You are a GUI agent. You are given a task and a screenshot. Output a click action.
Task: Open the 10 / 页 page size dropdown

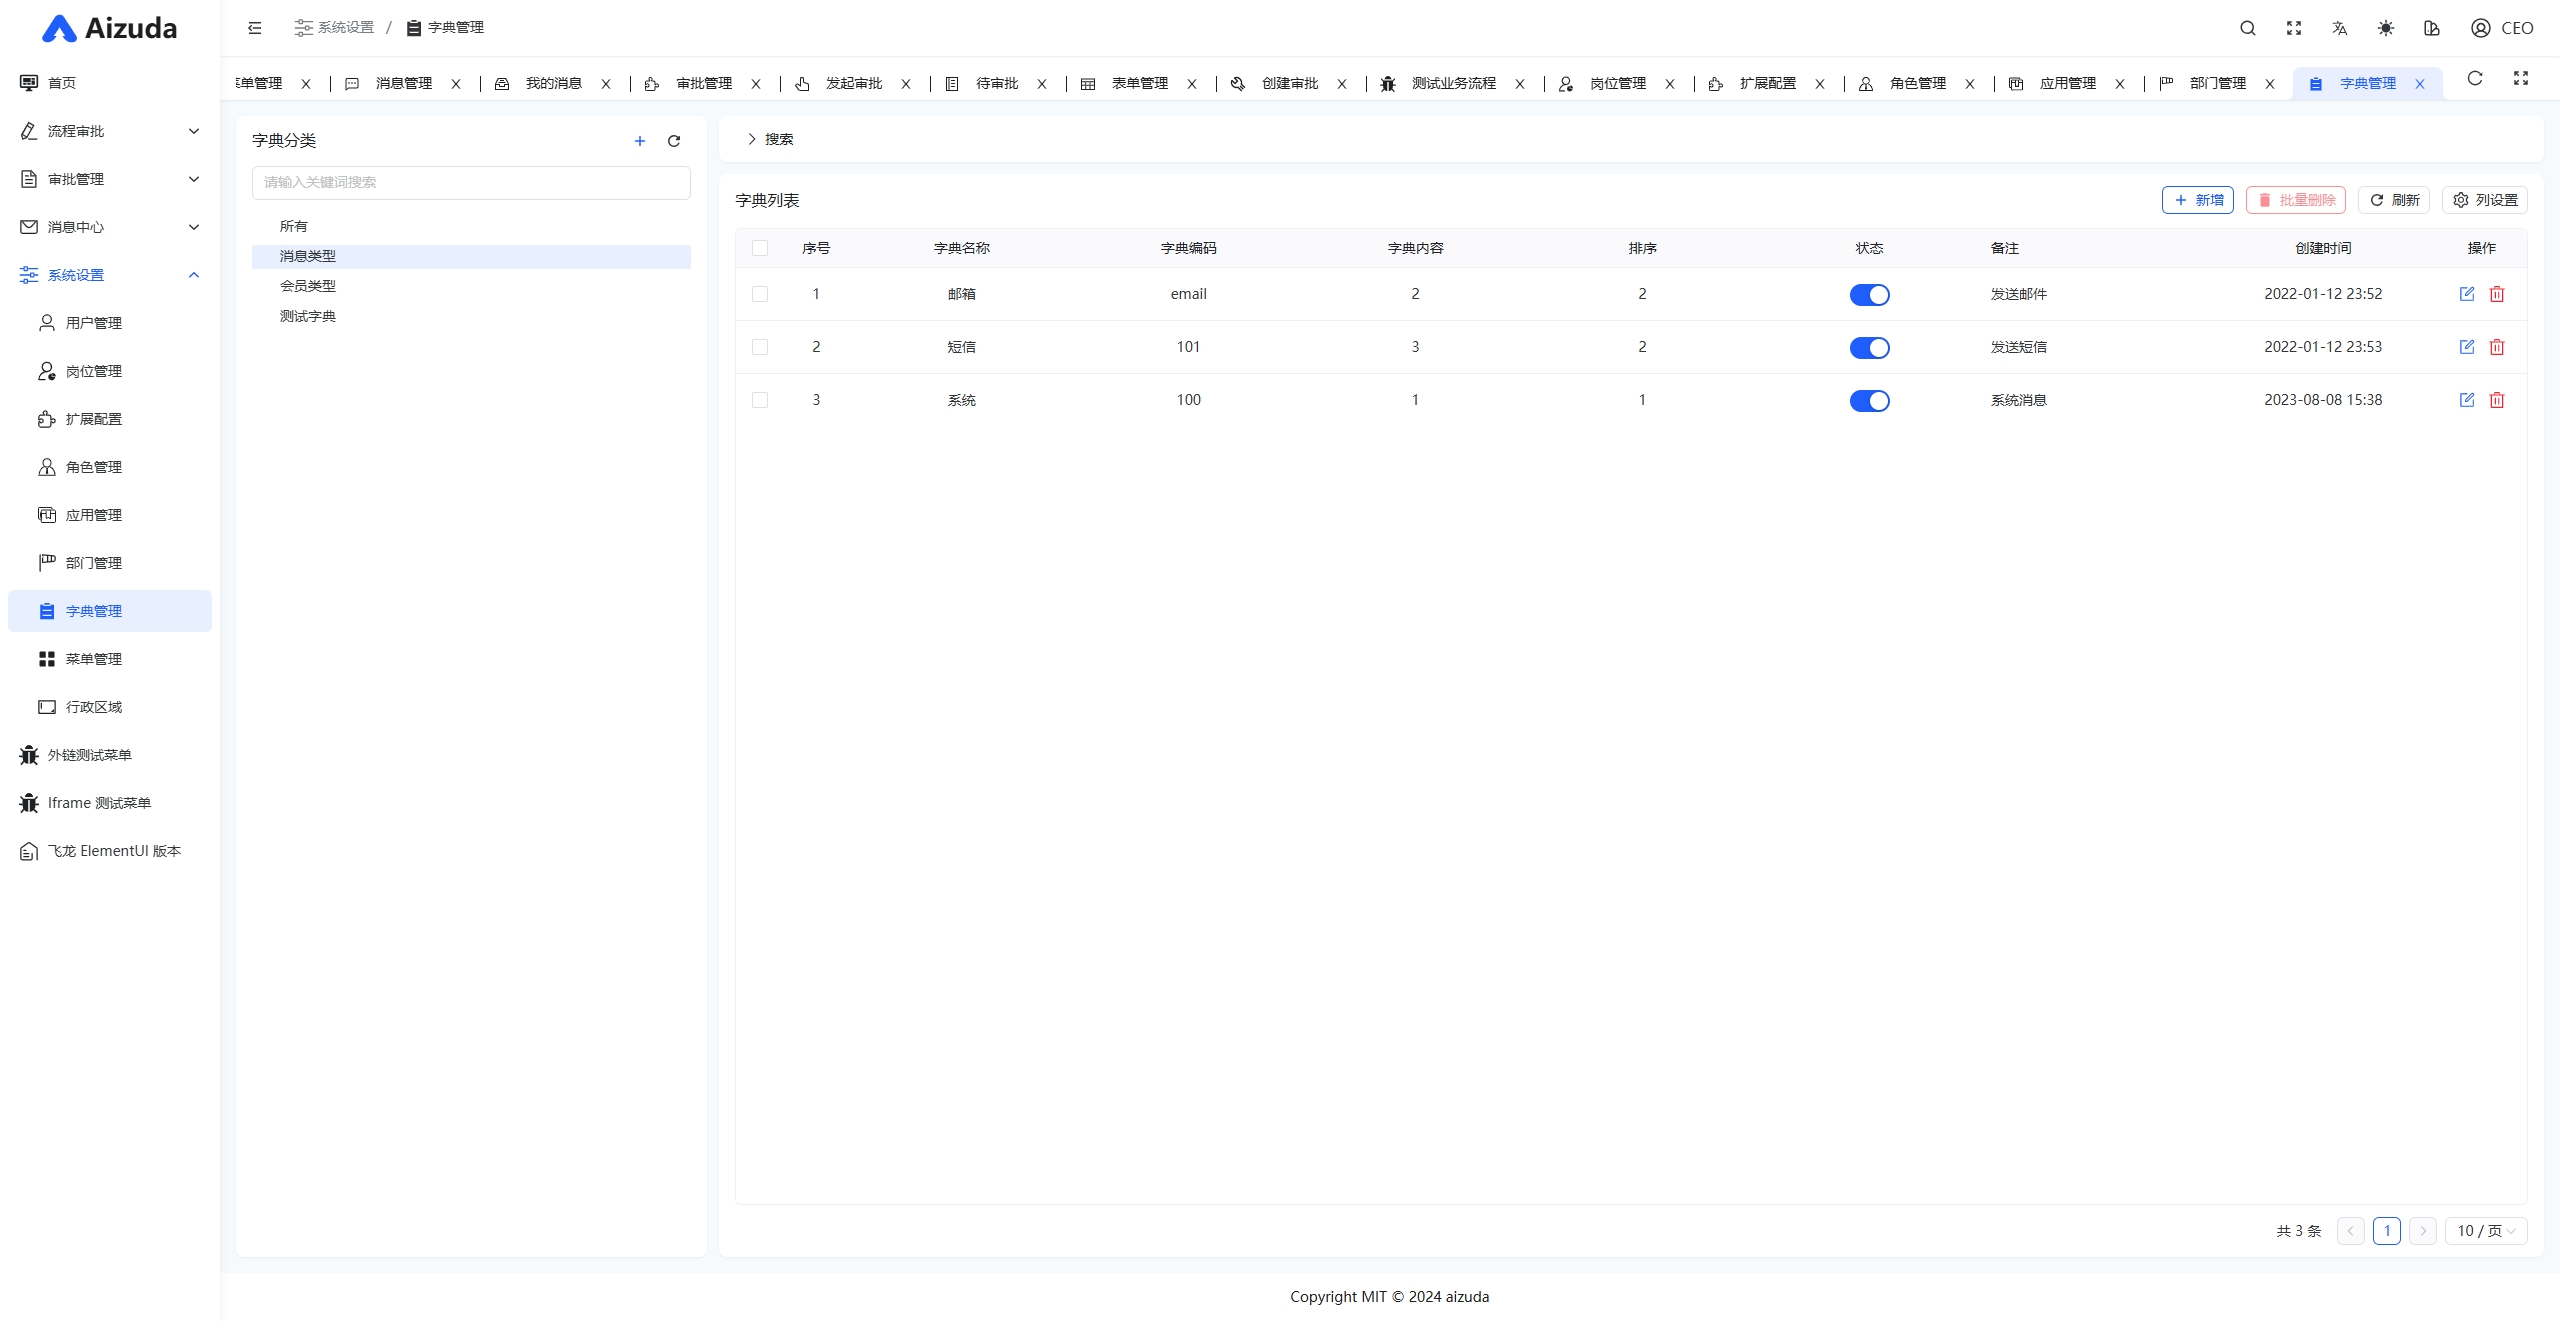point(2485,1230)
